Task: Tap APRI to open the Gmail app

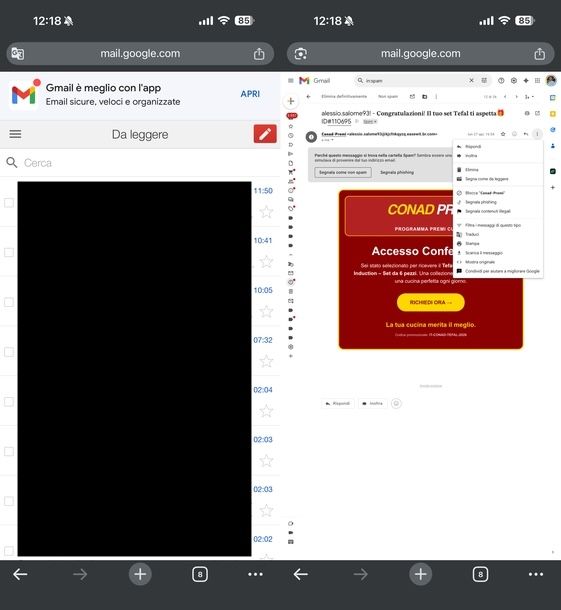Action: click(x=250, y=94)
